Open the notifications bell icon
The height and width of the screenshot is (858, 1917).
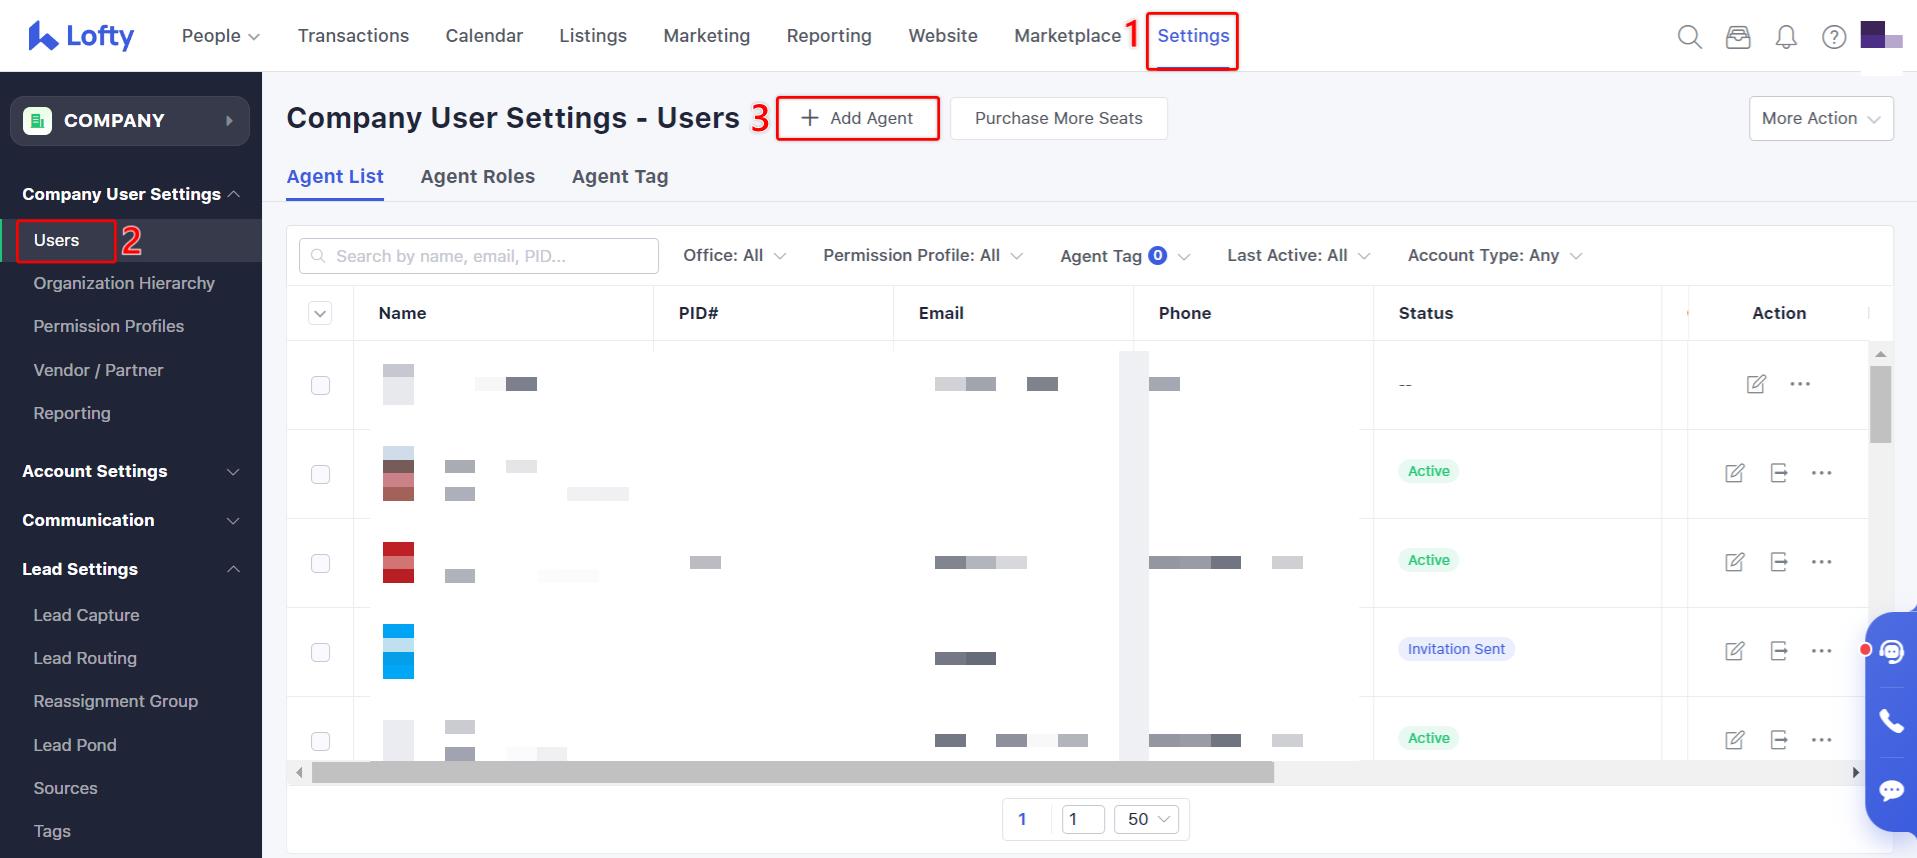(1786, 37)
